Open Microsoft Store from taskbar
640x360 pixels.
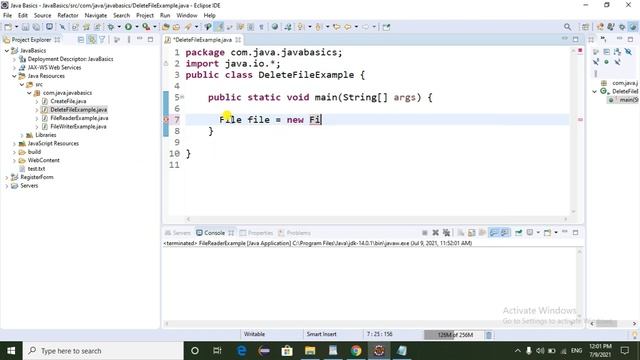point(287,351)
